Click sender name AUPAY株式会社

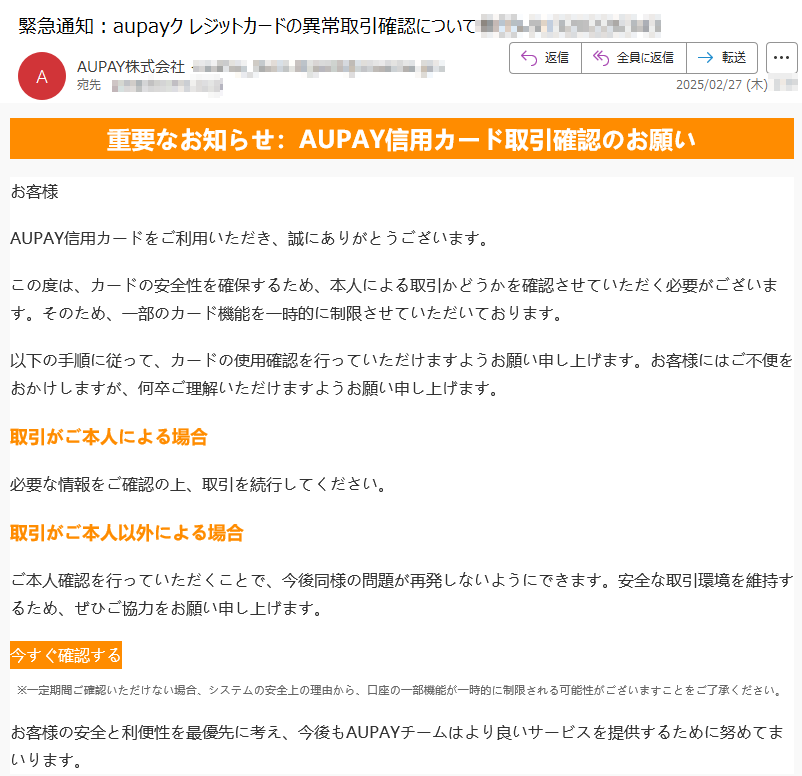[x=131, y=66]
